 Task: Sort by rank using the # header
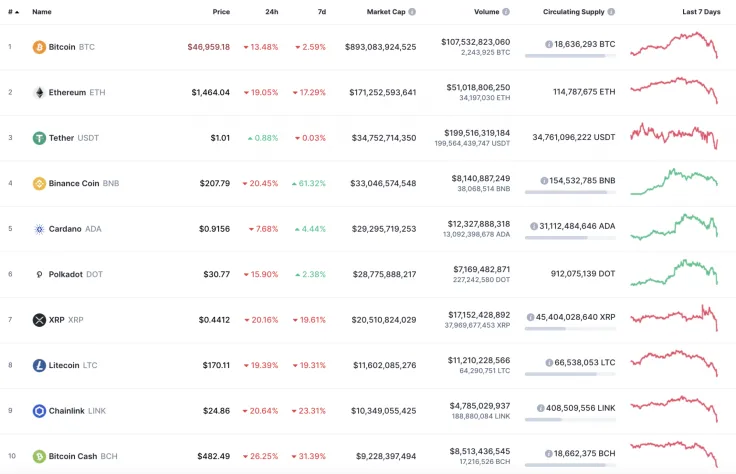[x=13, y=12]
